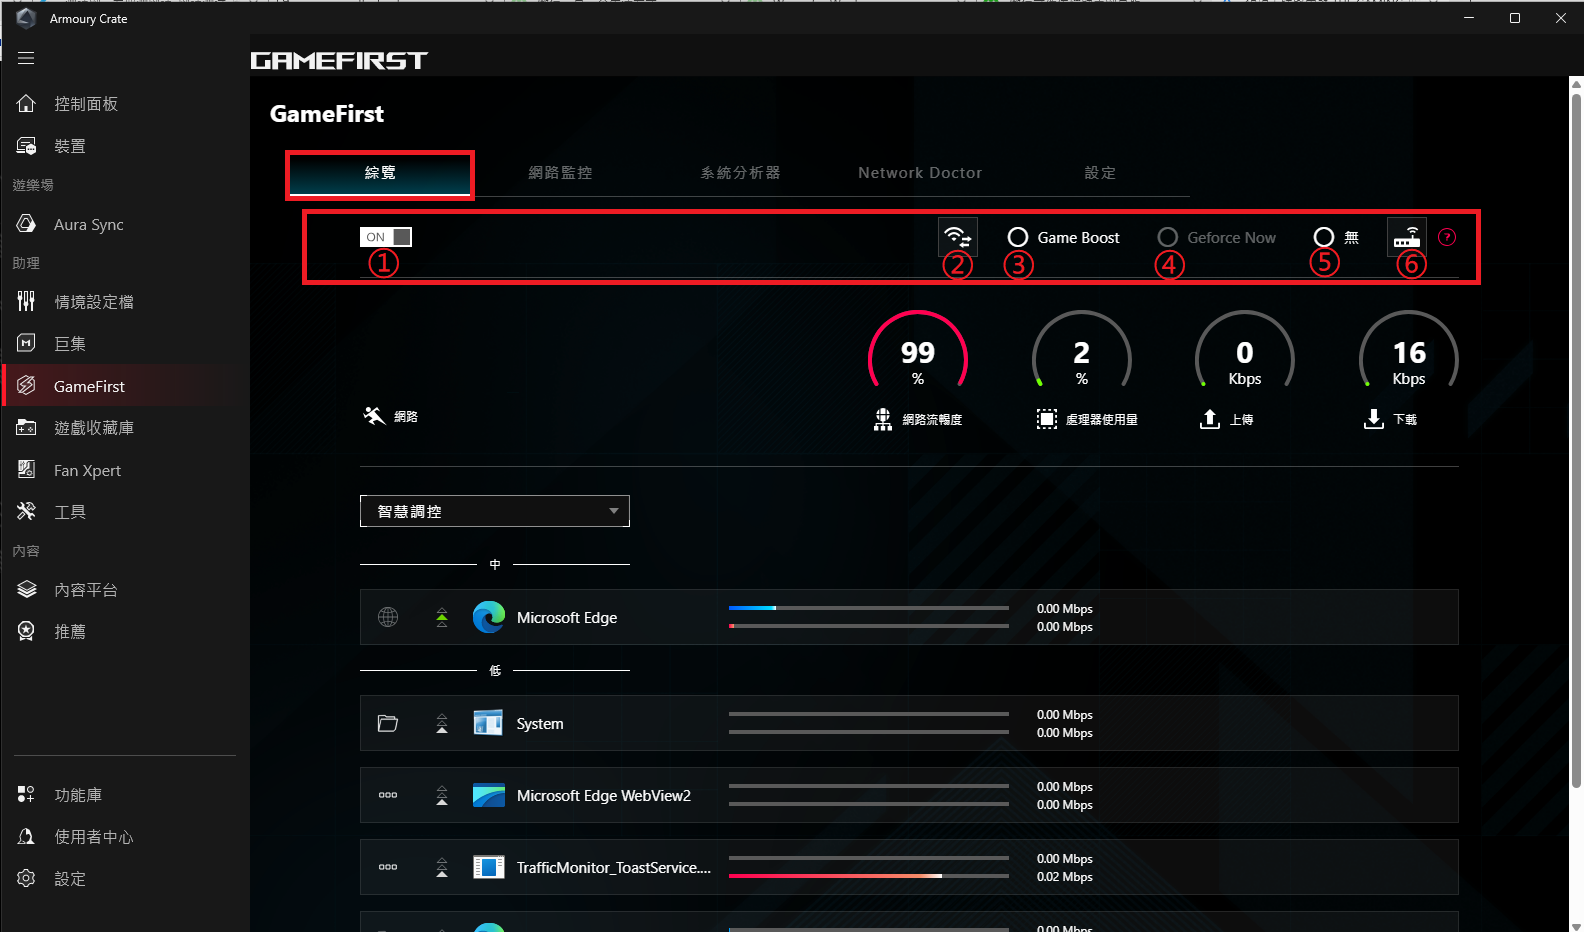Toggle the GameFirst ON switch

[x=386, y=237]
